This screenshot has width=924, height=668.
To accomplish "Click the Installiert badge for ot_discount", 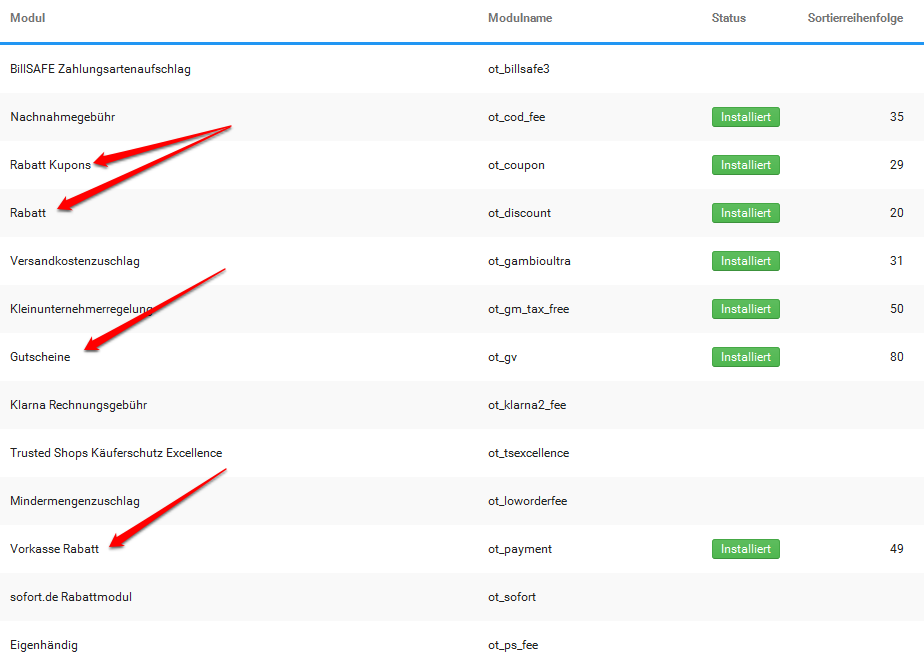I will coord(745,213).
